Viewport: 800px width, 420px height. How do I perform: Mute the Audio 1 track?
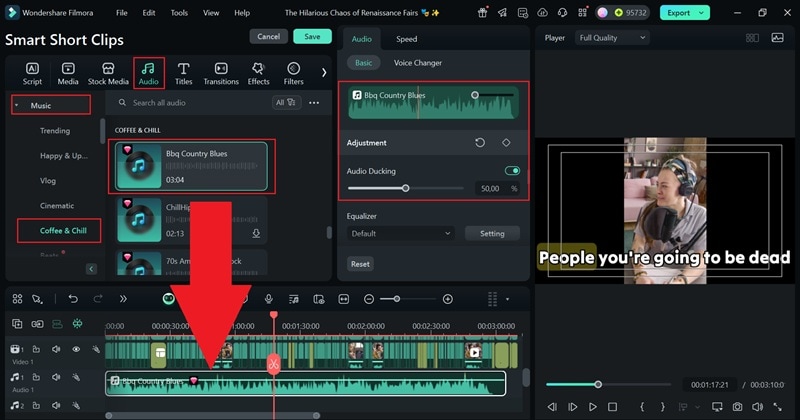(x=56, y=377)
